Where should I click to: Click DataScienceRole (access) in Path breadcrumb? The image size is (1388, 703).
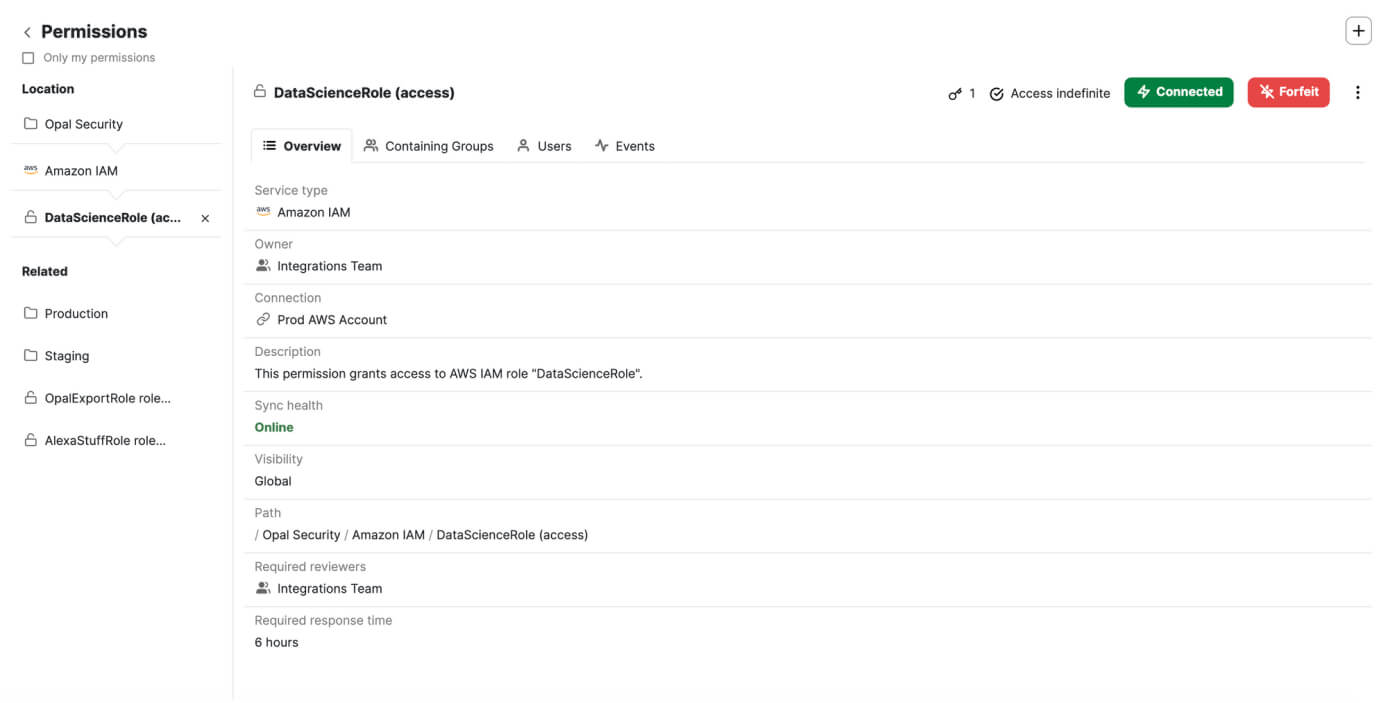click(512, 535)
